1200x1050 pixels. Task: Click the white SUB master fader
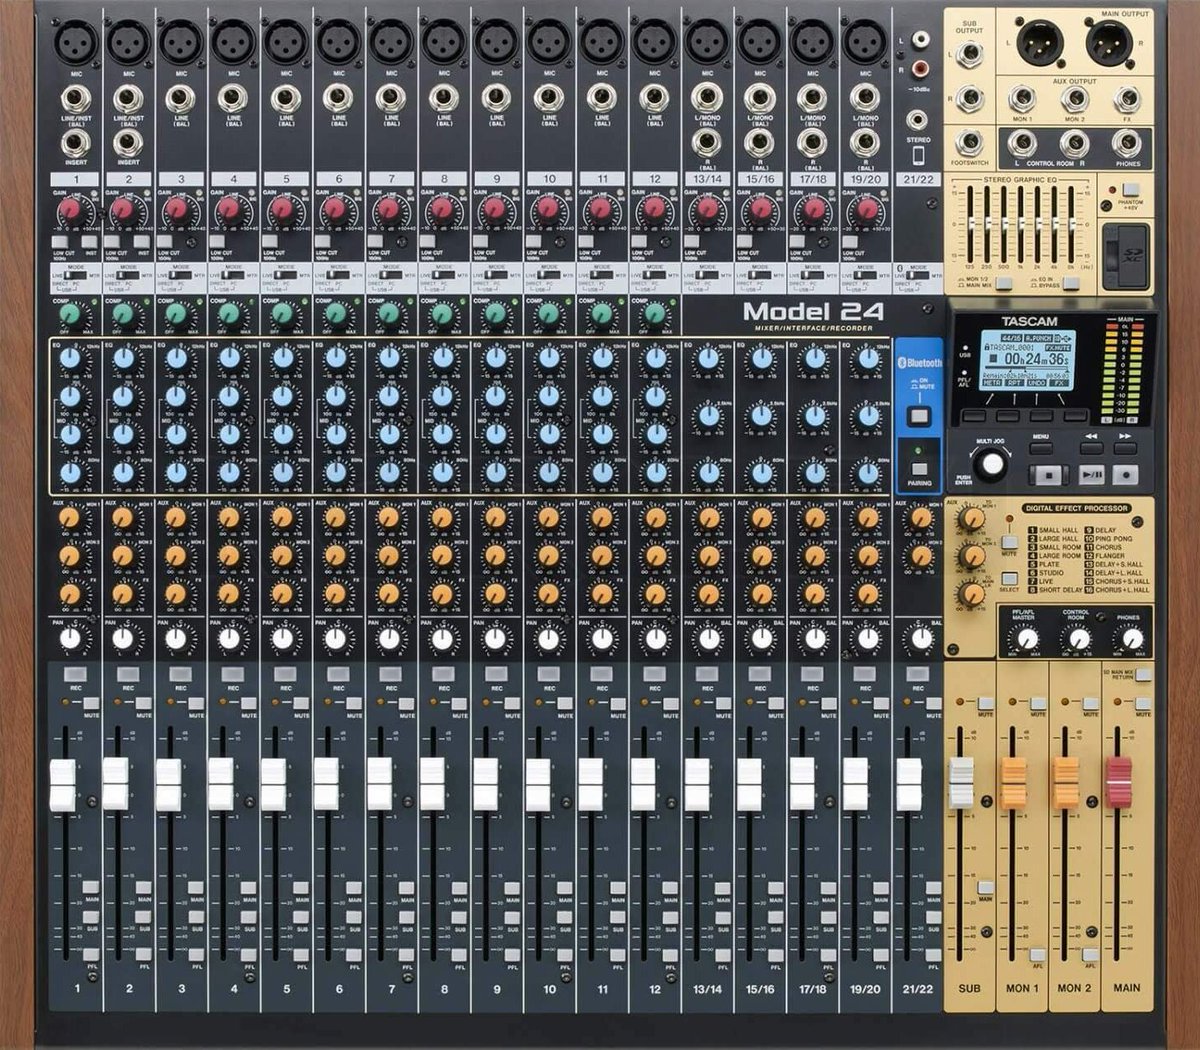pos(961,782)
